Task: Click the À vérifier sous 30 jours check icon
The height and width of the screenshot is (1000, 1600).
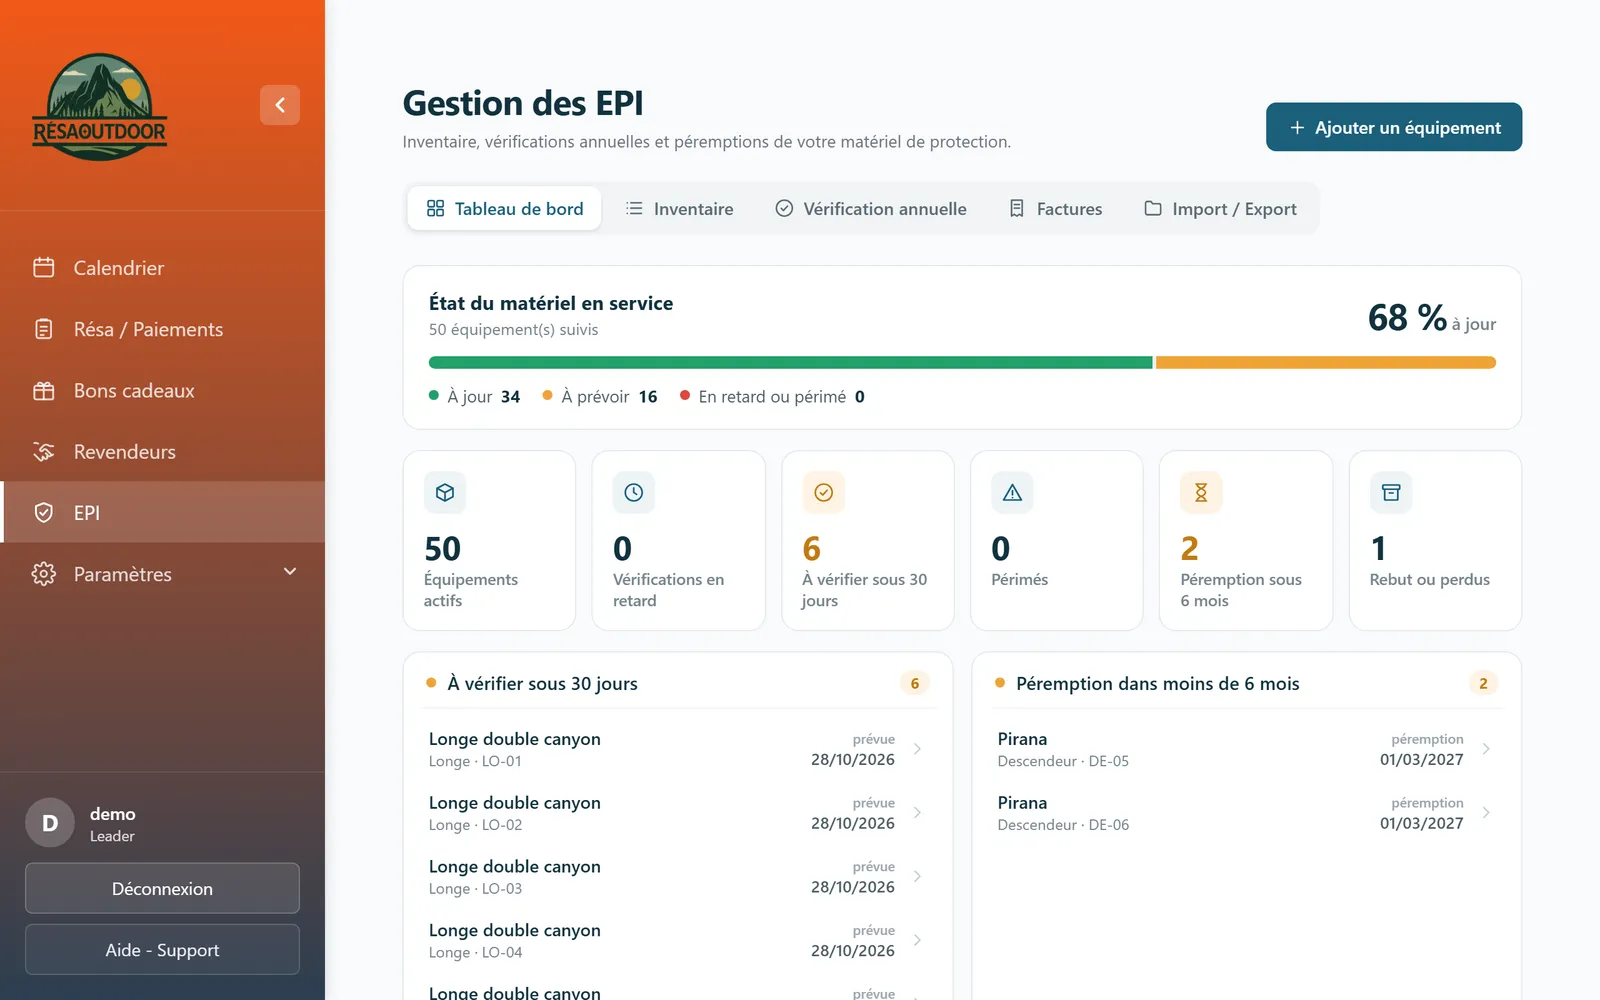Action: (x=824, y=492)
